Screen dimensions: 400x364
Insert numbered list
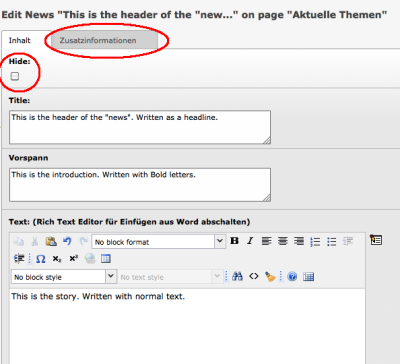tap(315, 241)
